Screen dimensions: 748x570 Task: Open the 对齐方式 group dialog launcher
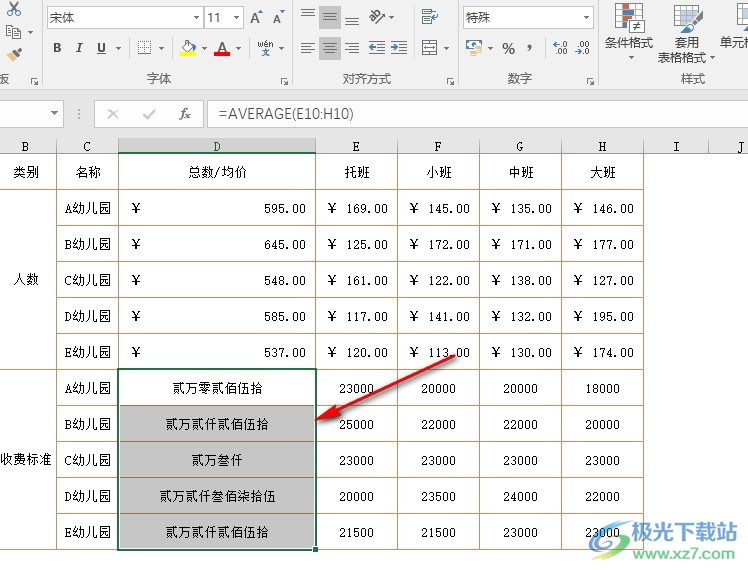[x=450, y=82]
